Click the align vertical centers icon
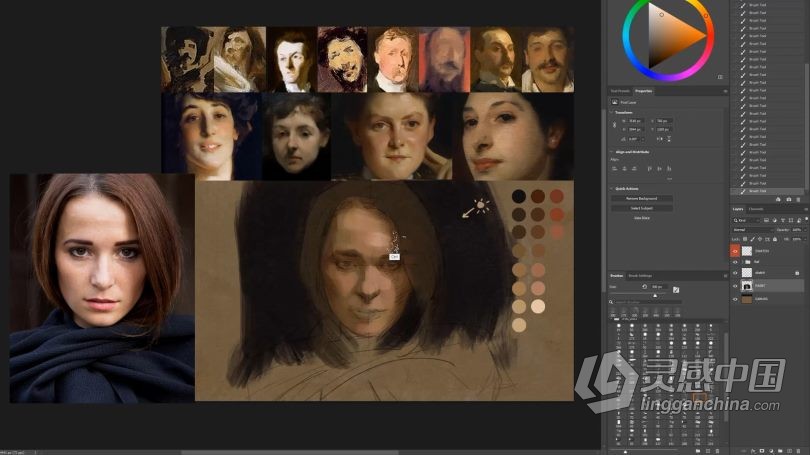Image resolution: width=810 pixels, height=455 pixels. [660, 169]
